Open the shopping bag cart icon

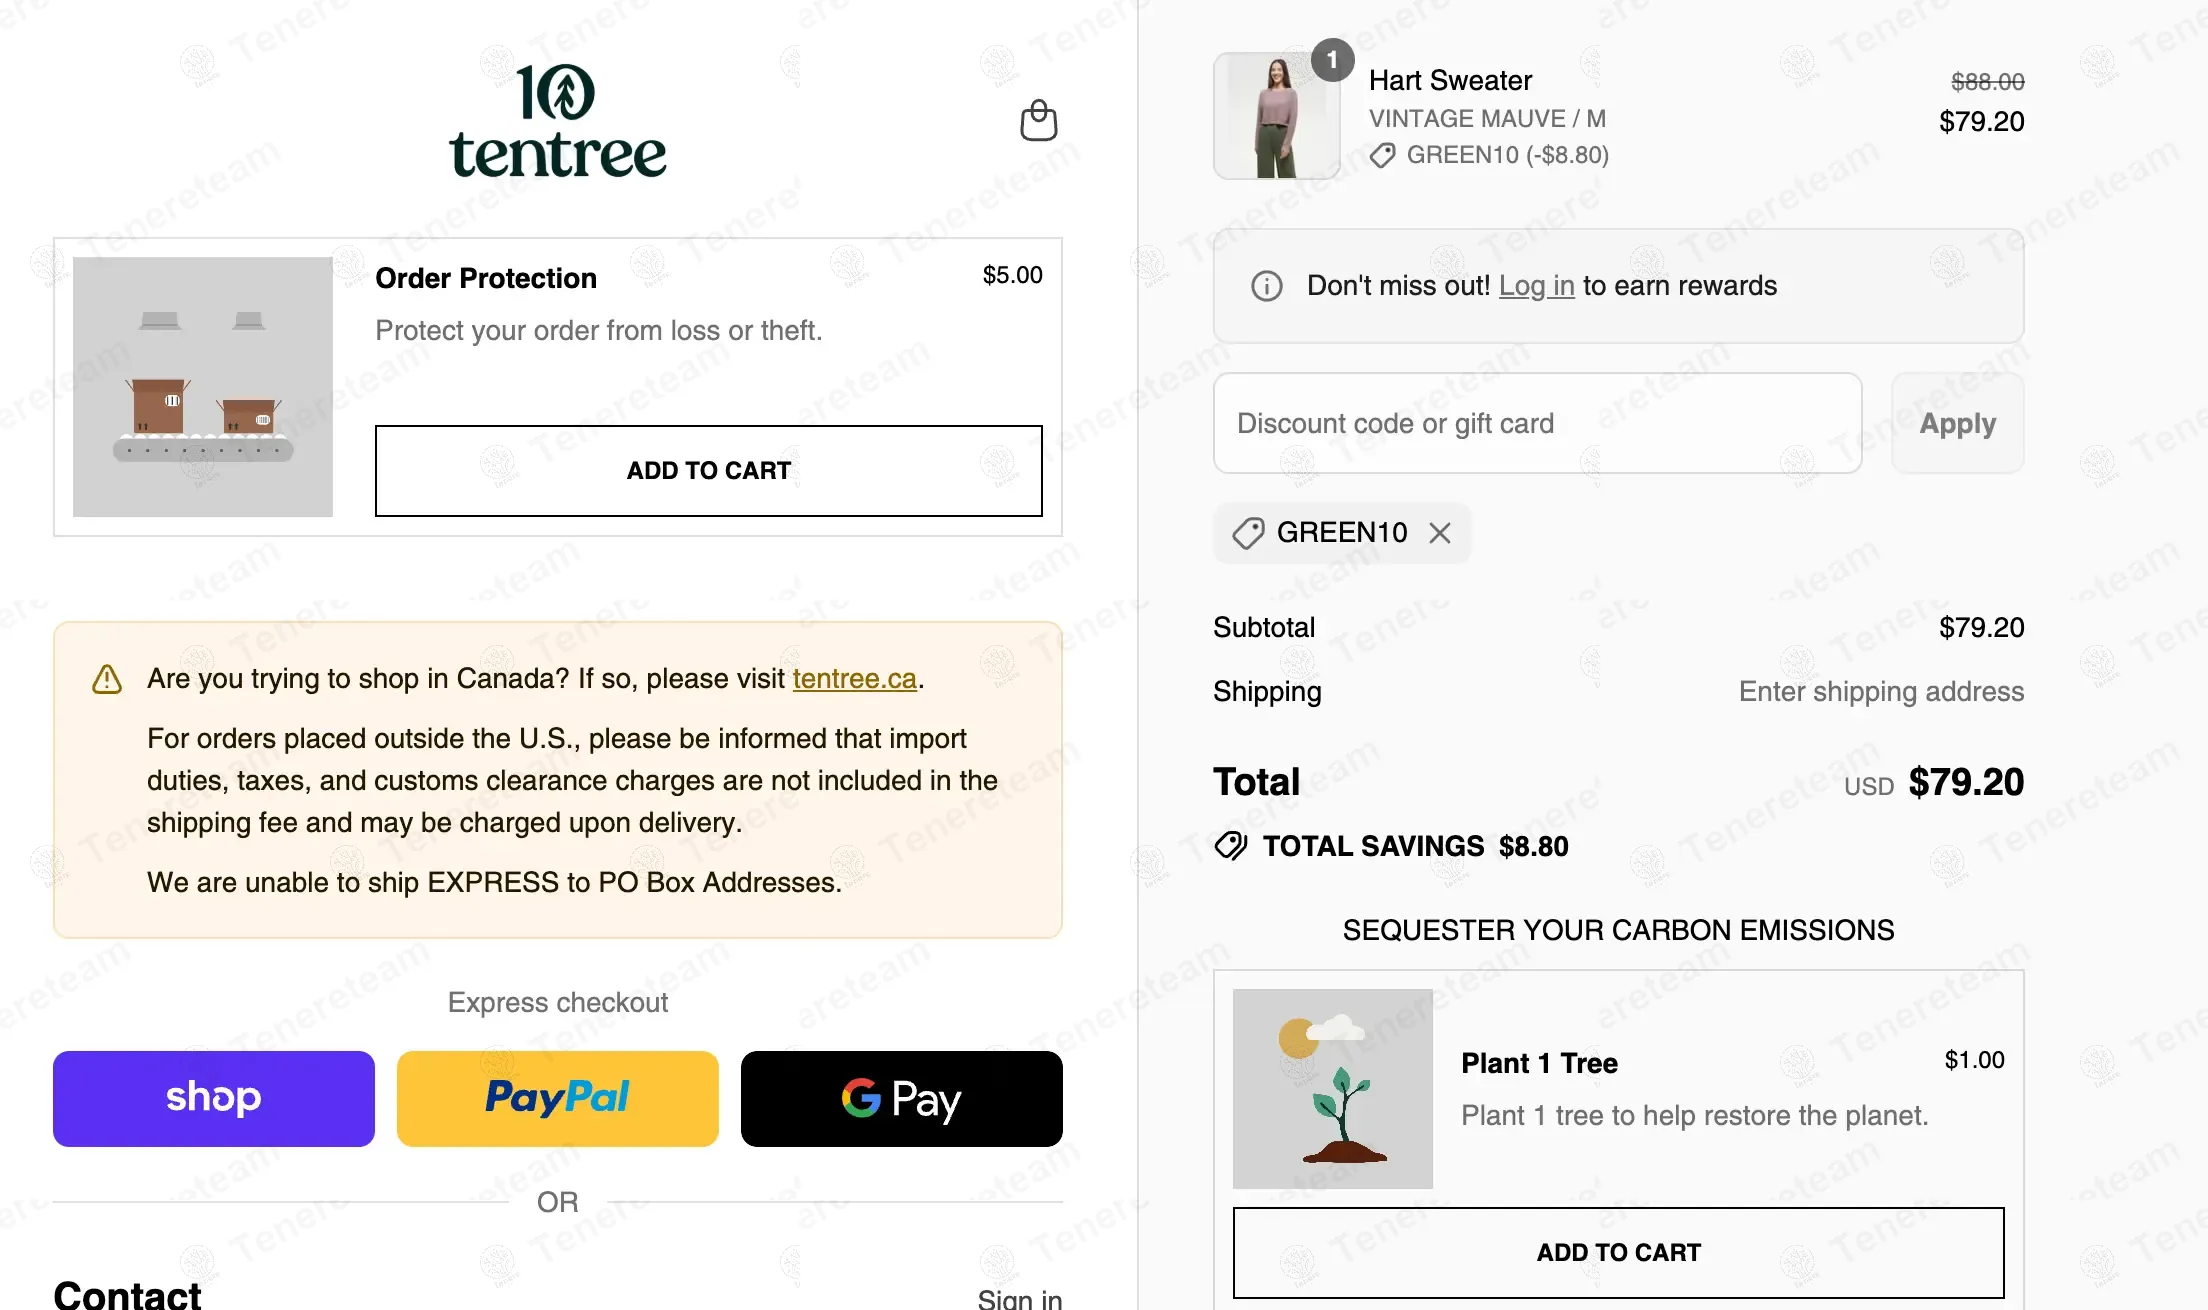point(1038,120)
